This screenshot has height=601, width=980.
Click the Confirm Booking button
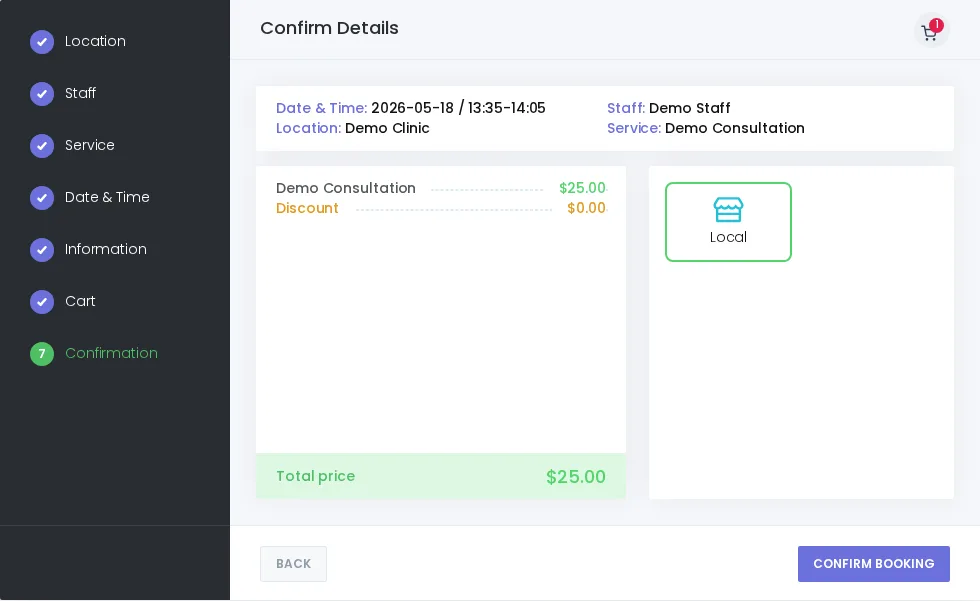pos(874,564)
